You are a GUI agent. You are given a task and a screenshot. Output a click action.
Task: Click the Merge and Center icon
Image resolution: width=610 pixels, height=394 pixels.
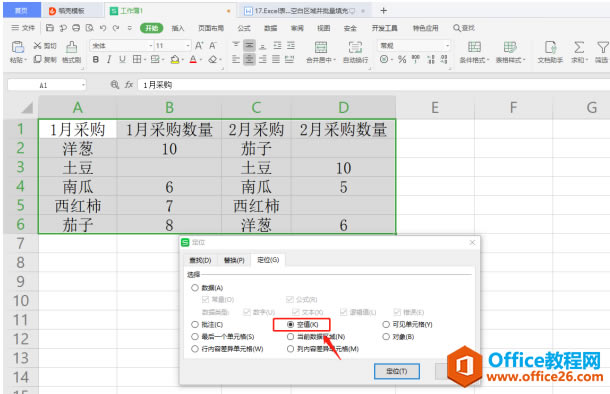tap(321, 47)
